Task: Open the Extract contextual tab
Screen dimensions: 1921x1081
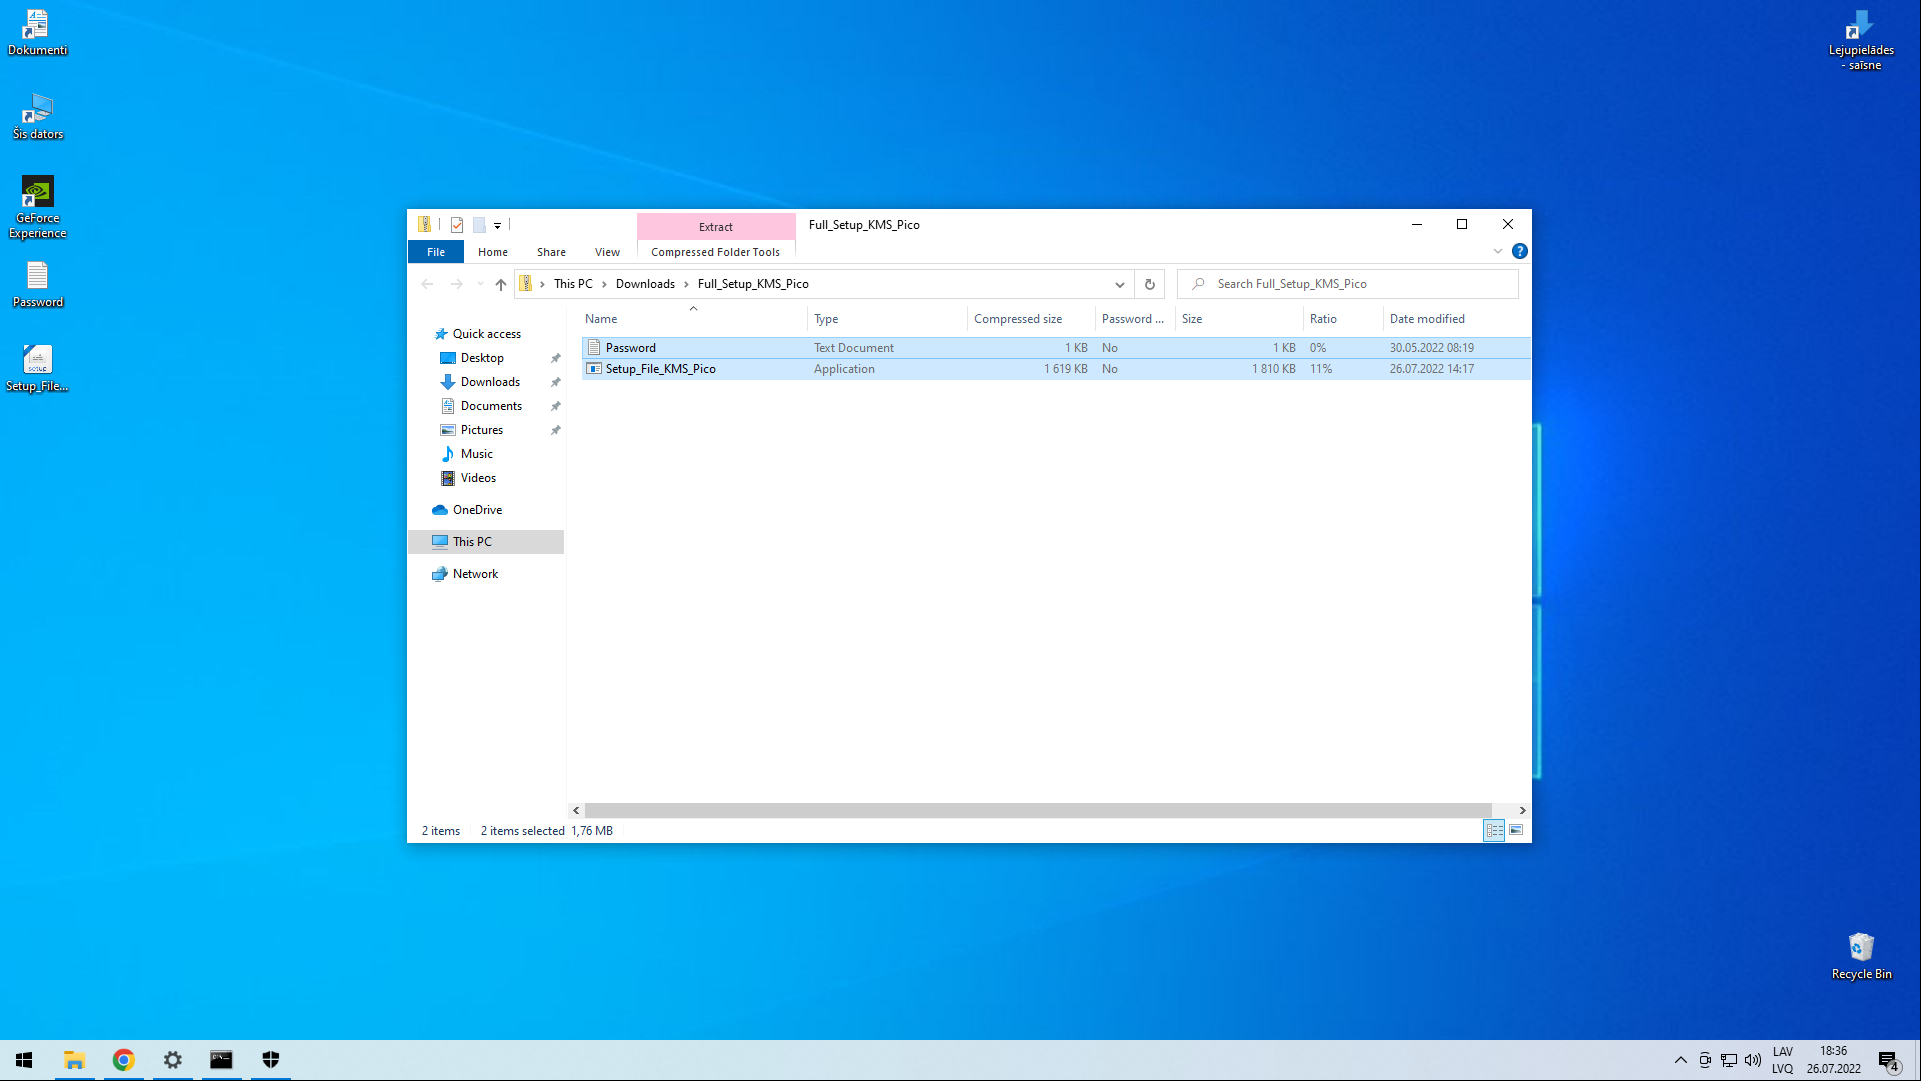Action: [716, 227]
